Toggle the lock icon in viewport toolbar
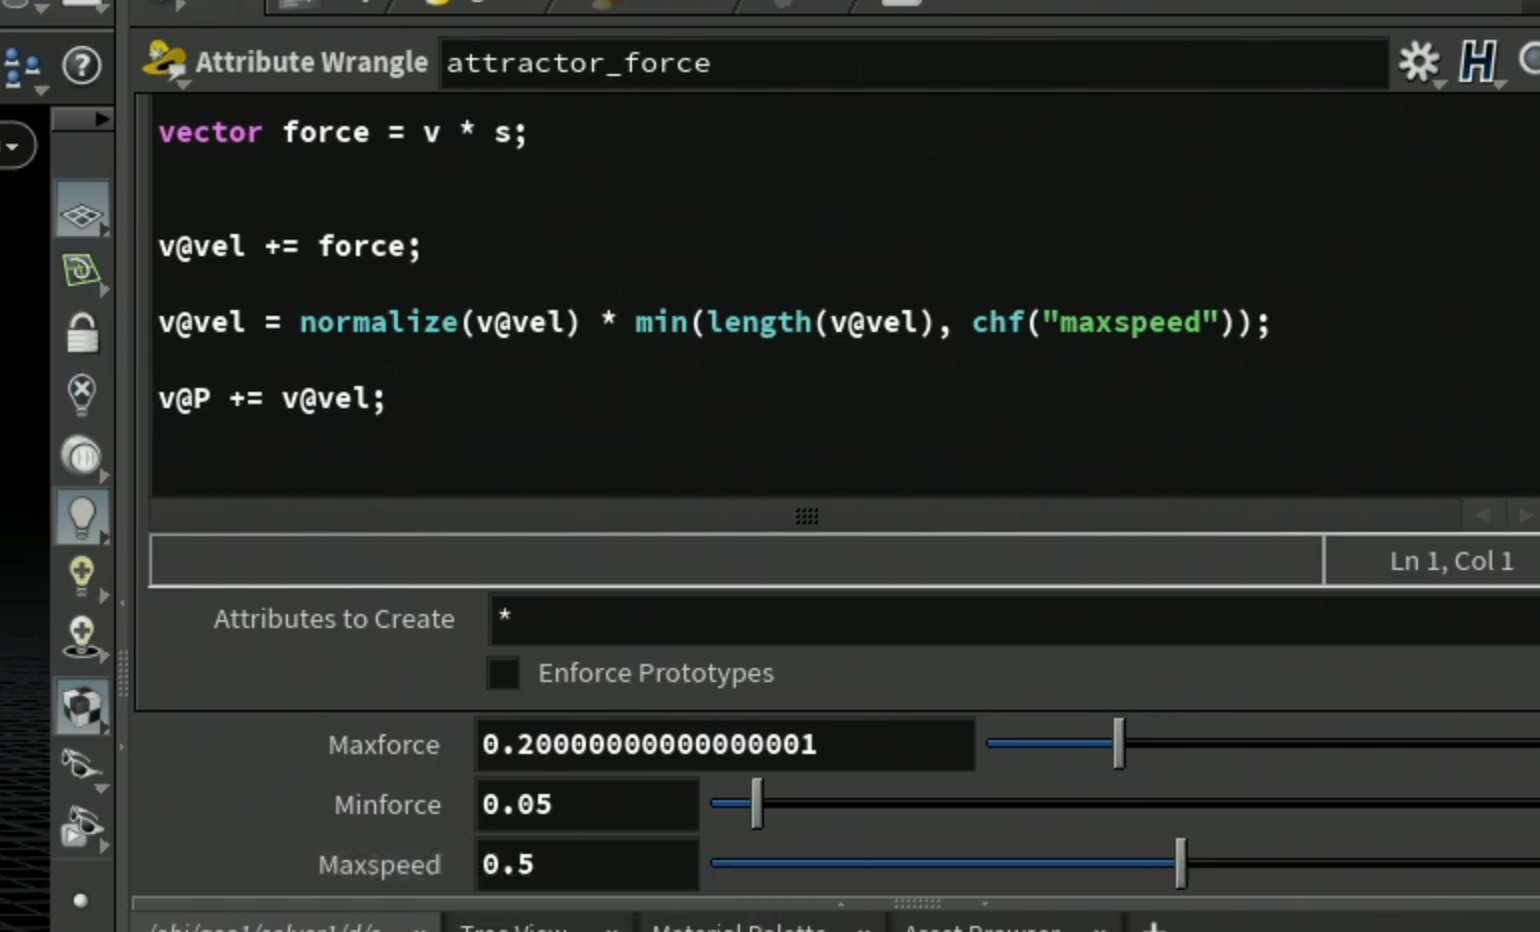This screenshot has height=932, width=1540. pos(82,333)
